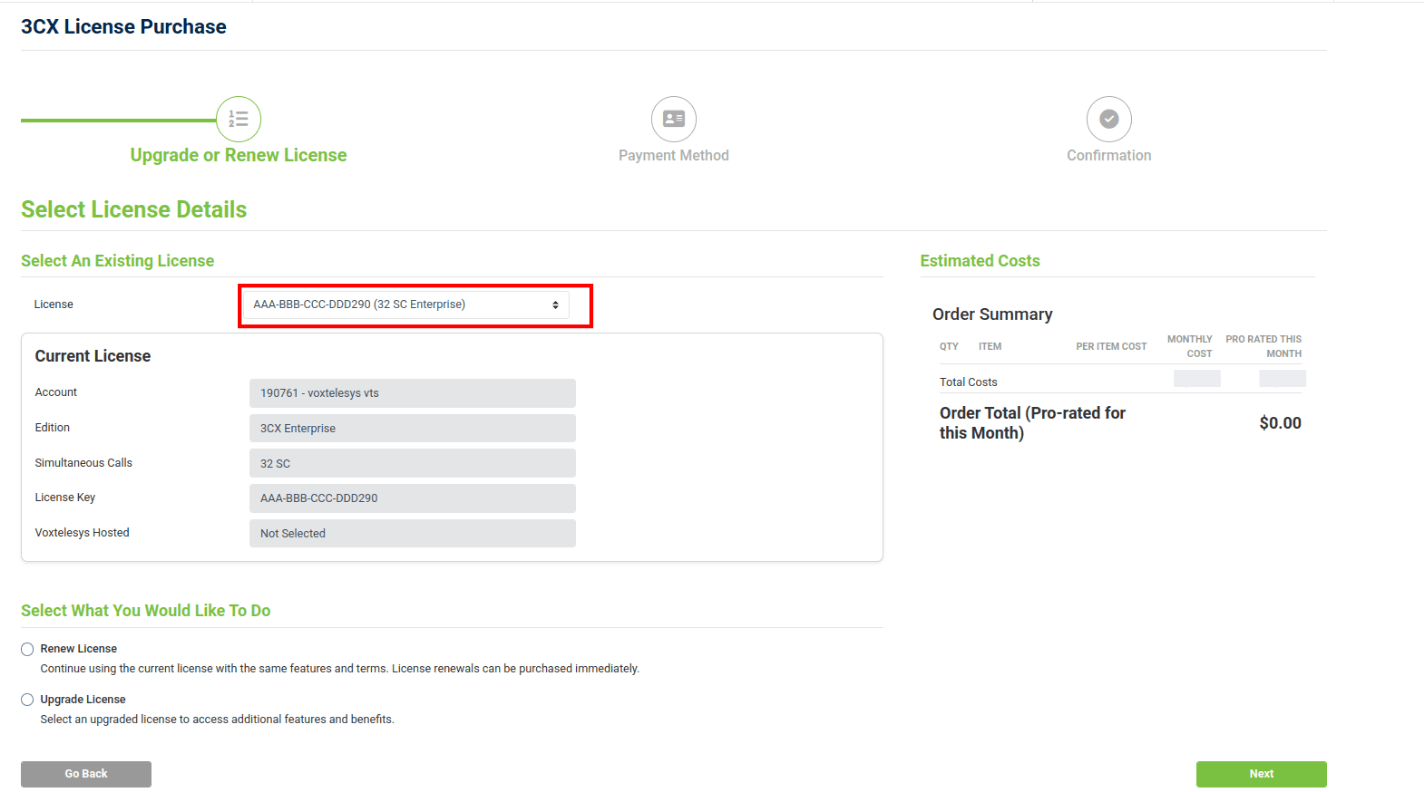
Task: Click the Upgrade or Renew License step label
Action: pos(238,155)
